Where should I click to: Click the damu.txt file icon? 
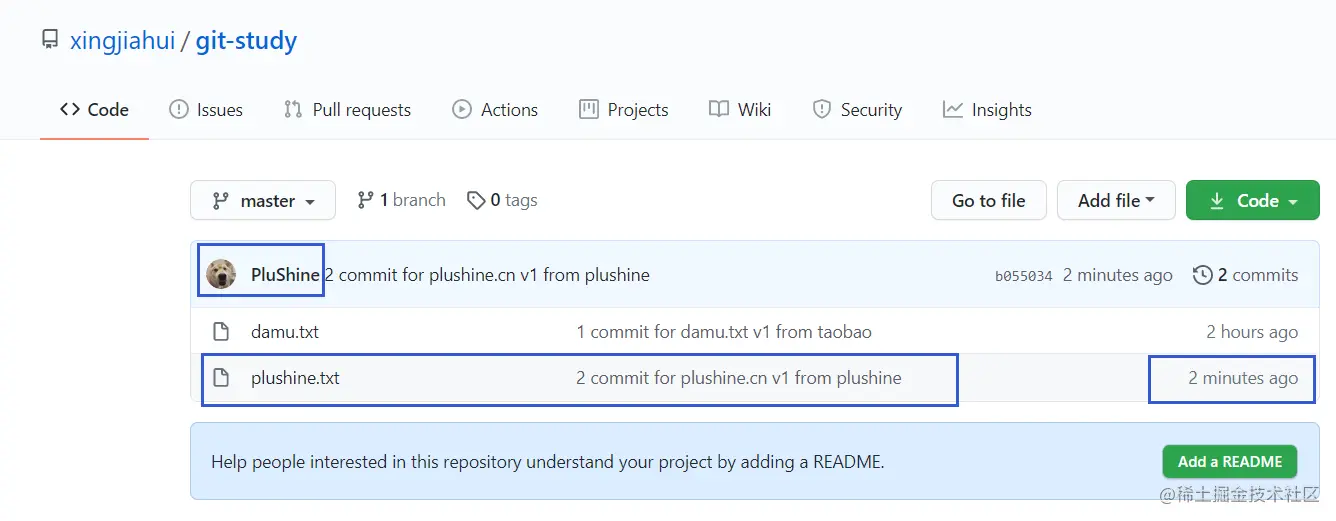(221, 332)
